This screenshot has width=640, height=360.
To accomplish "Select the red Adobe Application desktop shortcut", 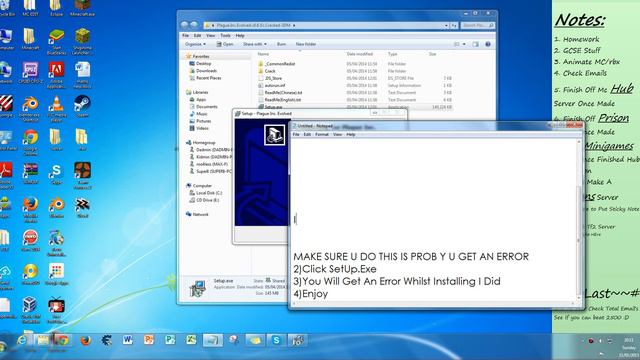I will tap(56, 75).
